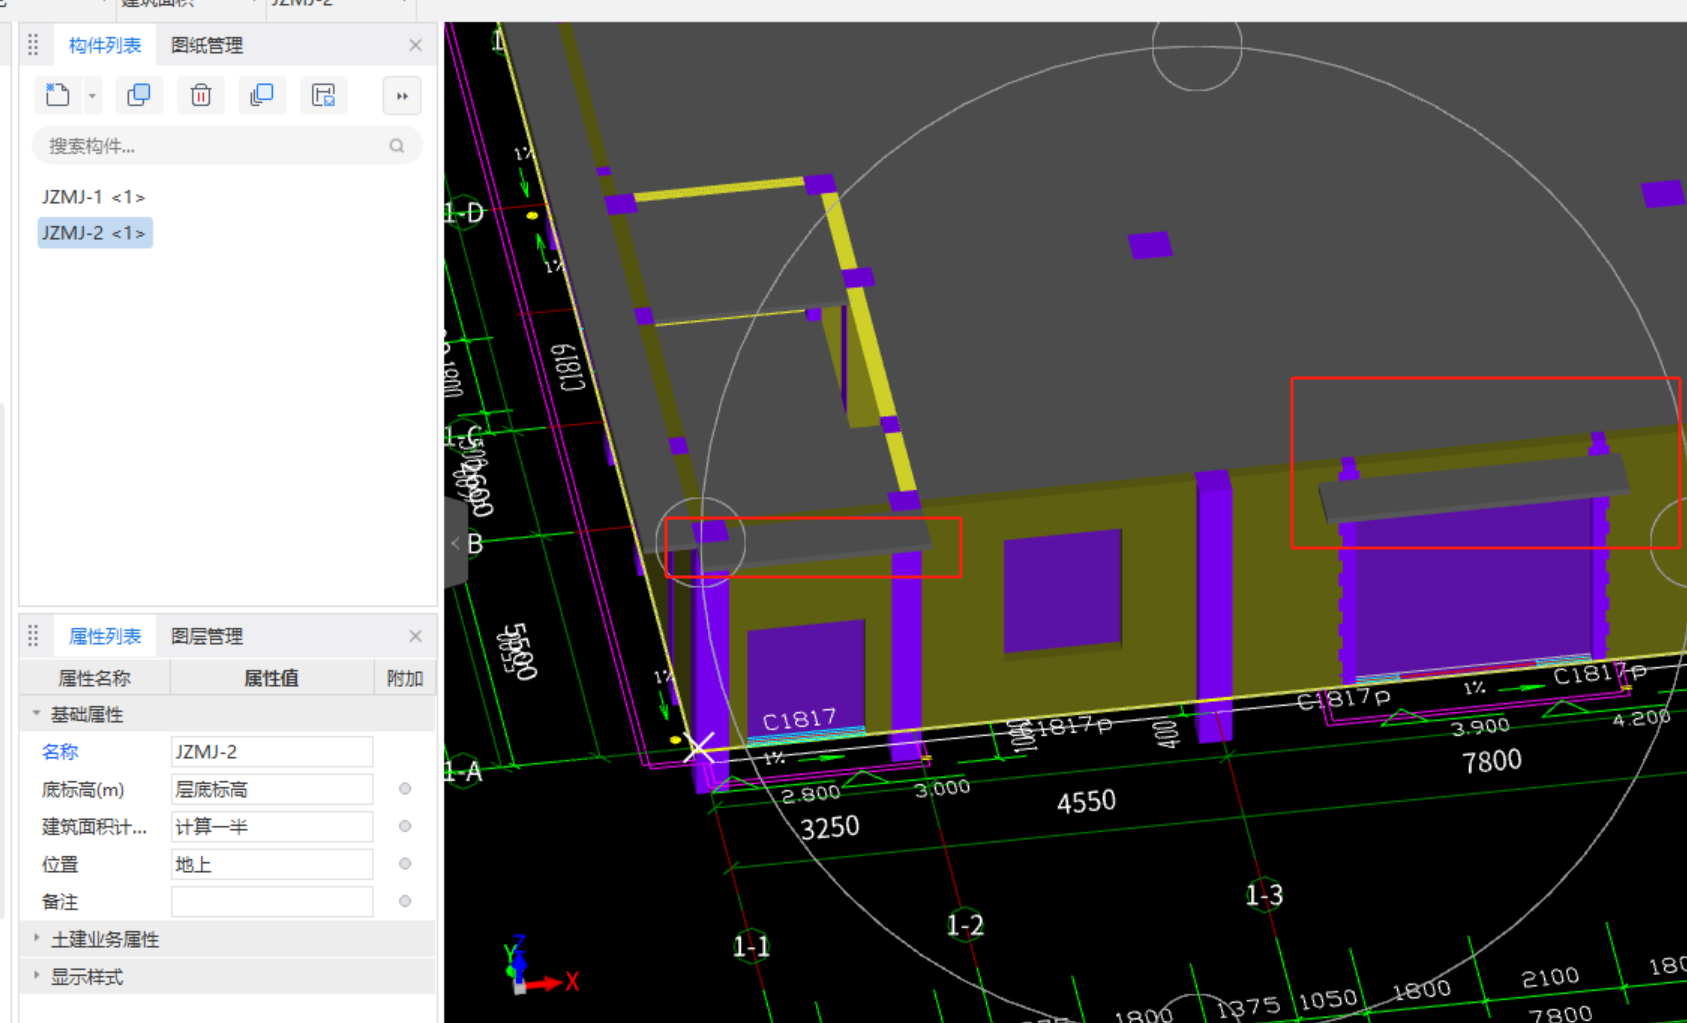The height and width of the screenshot is (1023, 1687).
Task: Click the inter-layer copy icon
Action: [x=262, y=95]
